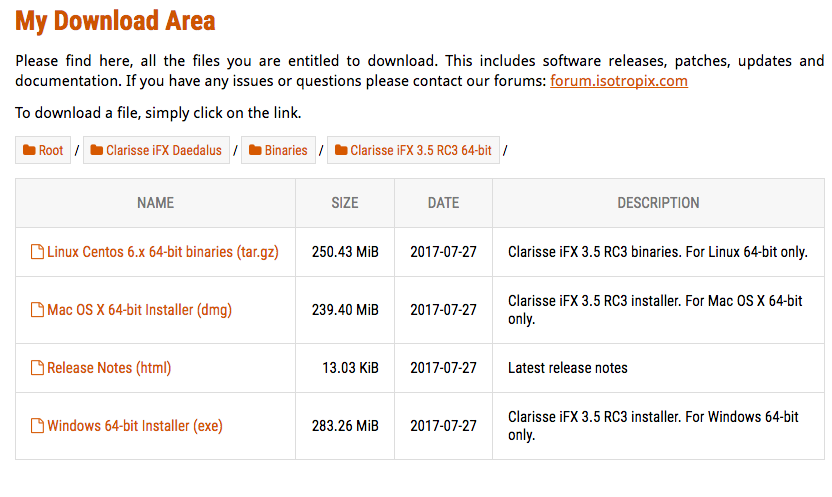Click the date in the Release Notes row
Image resolution: width=832 pixels, height=497 pixels.
tap(444, 368)
